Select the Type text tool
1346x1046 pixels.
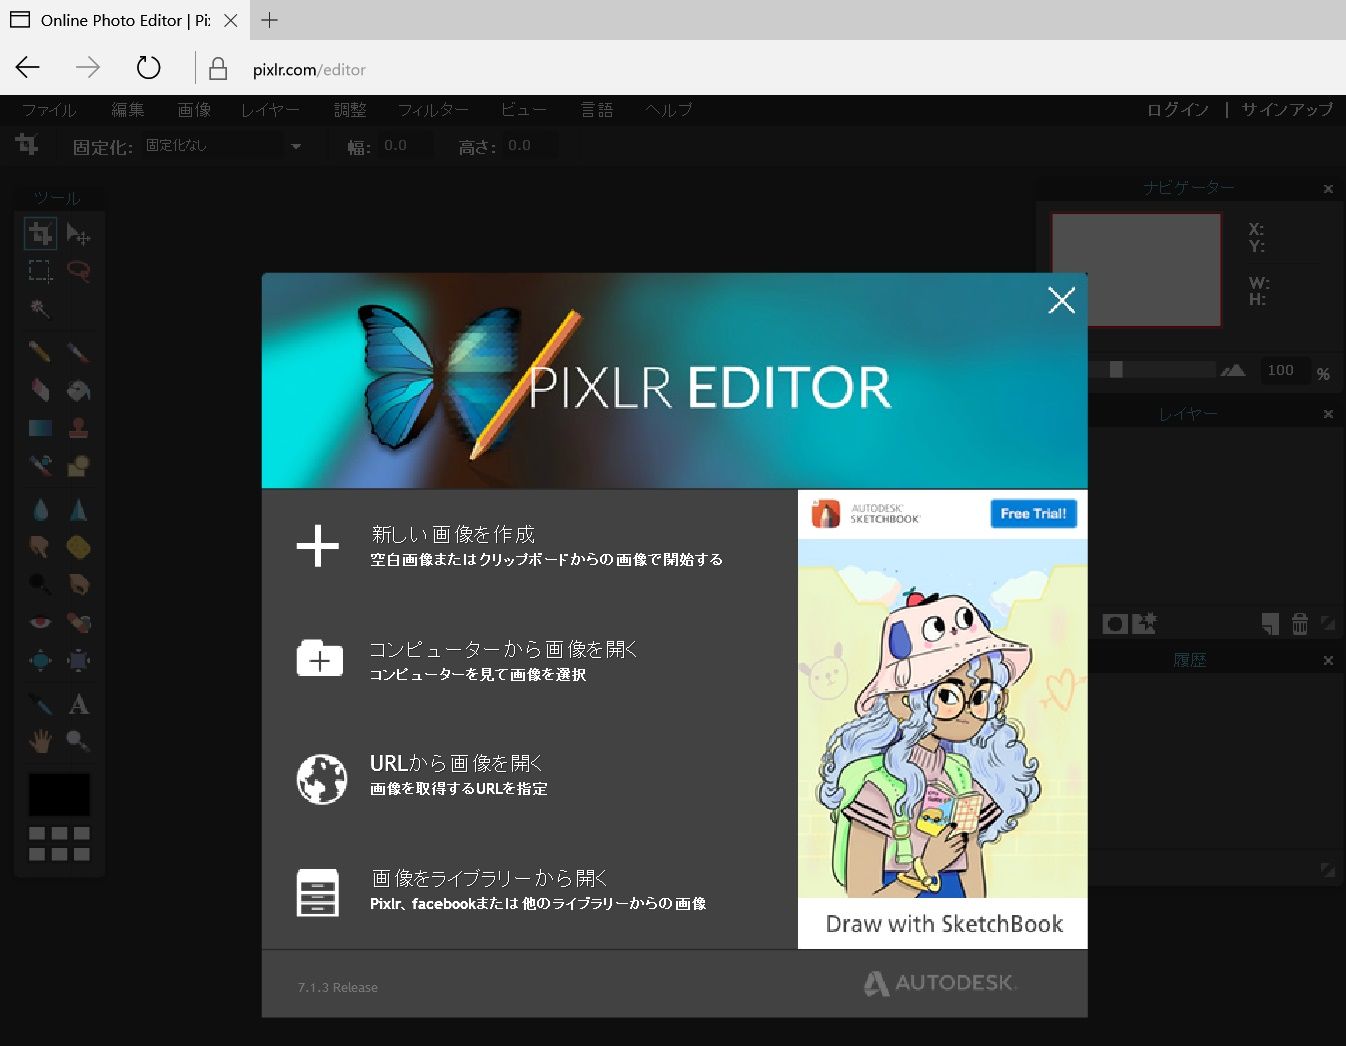pyautogui.click(x=78, y=704)
